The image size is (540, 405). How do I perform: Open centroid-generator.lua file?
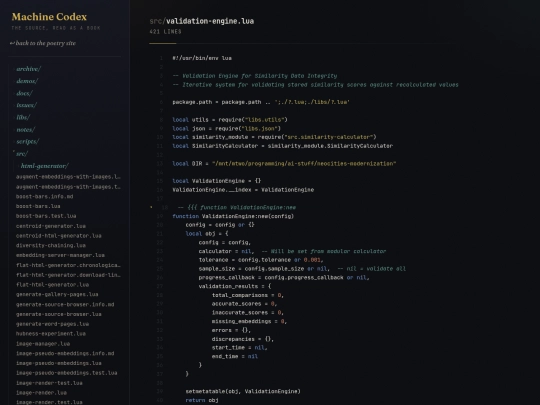pos(51,226)
